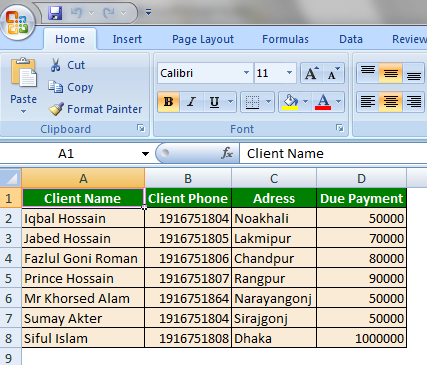427x365 pixels.
Task: Click the Paste clipboard icon
Action: point(23,73)
